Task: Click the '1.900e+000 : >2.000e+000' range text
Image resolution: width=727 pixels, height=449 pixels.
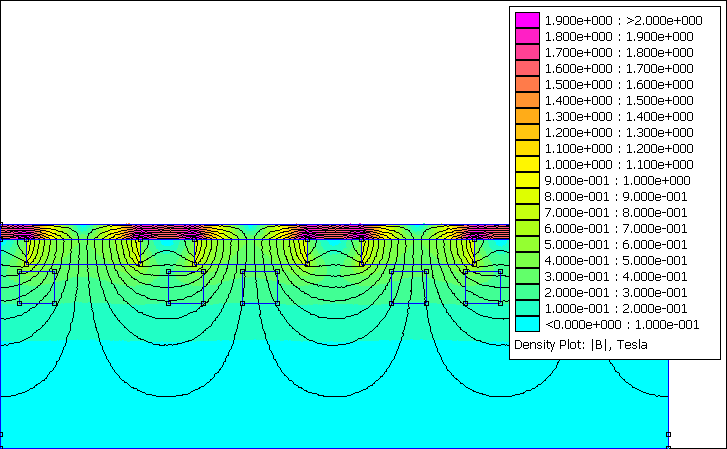Action: (x=623, y=20)
